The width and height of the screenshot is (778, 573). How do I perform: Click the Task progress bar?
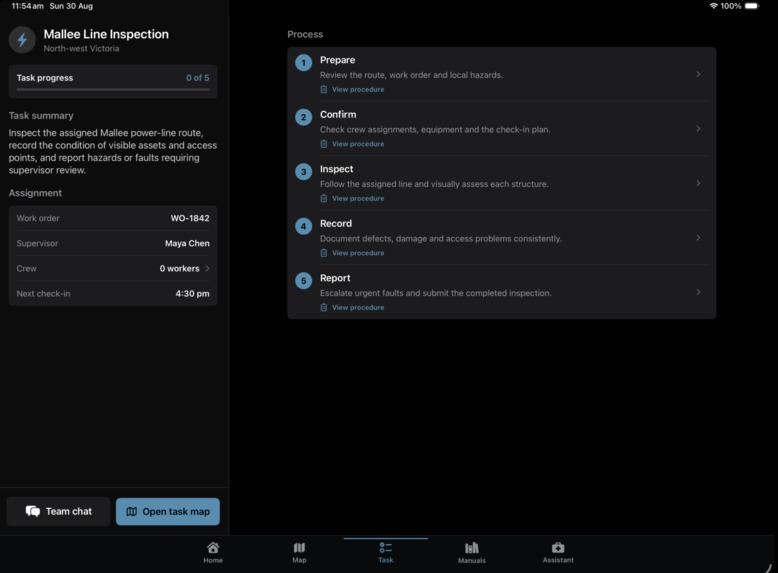pos(113,90)
